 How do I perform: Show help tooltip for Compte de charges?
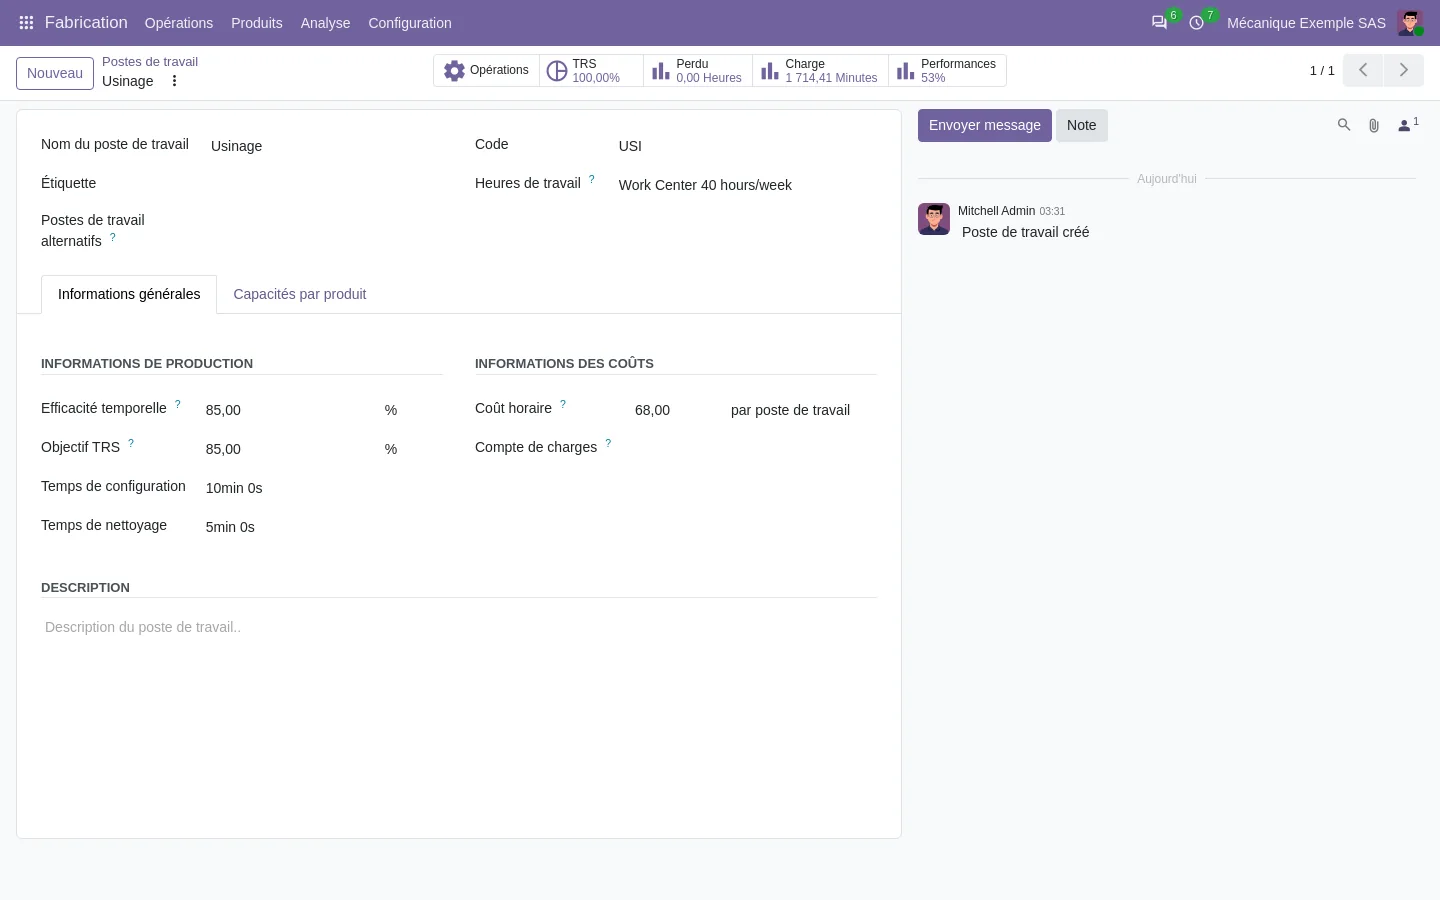click(x=608, y=443)
